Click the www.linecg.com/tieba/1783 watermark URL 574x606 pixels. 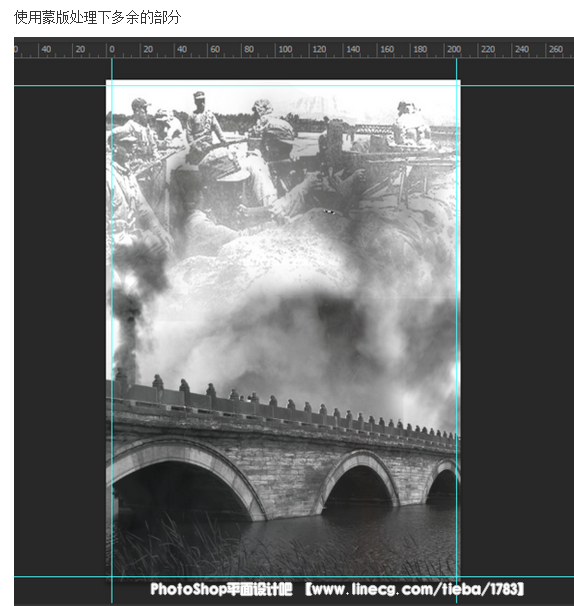[415, 589]
